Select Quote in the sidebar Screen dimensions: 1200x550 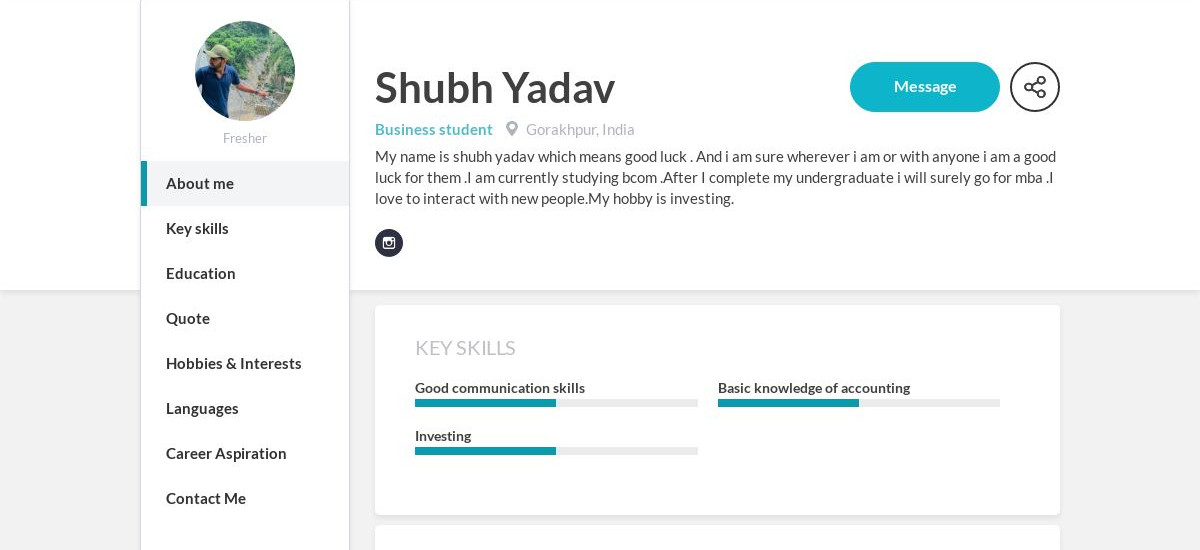[x=245, y=318]
